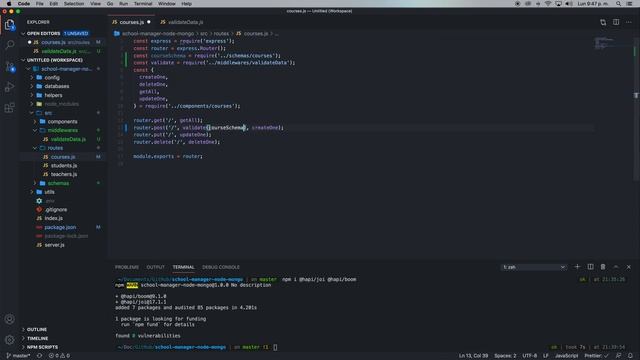
Task: Click the editor vertical scrollbar
Action: pos(637,108)
